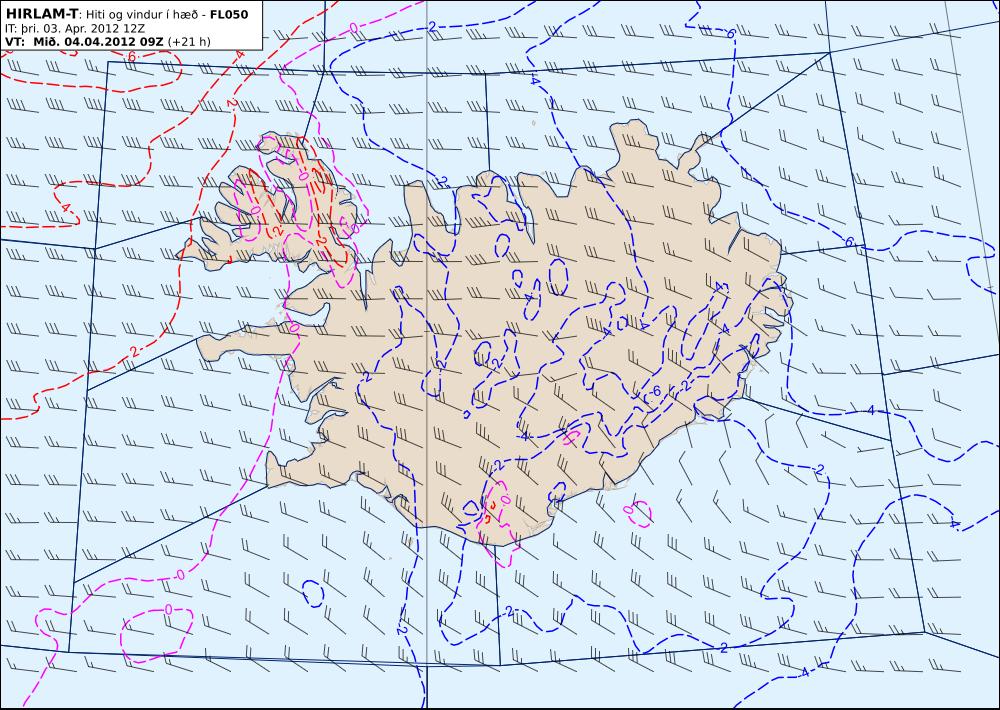Click the '(+21 h)' forecast offset text
The image size is (1000, 710).
tap(189, 41)
